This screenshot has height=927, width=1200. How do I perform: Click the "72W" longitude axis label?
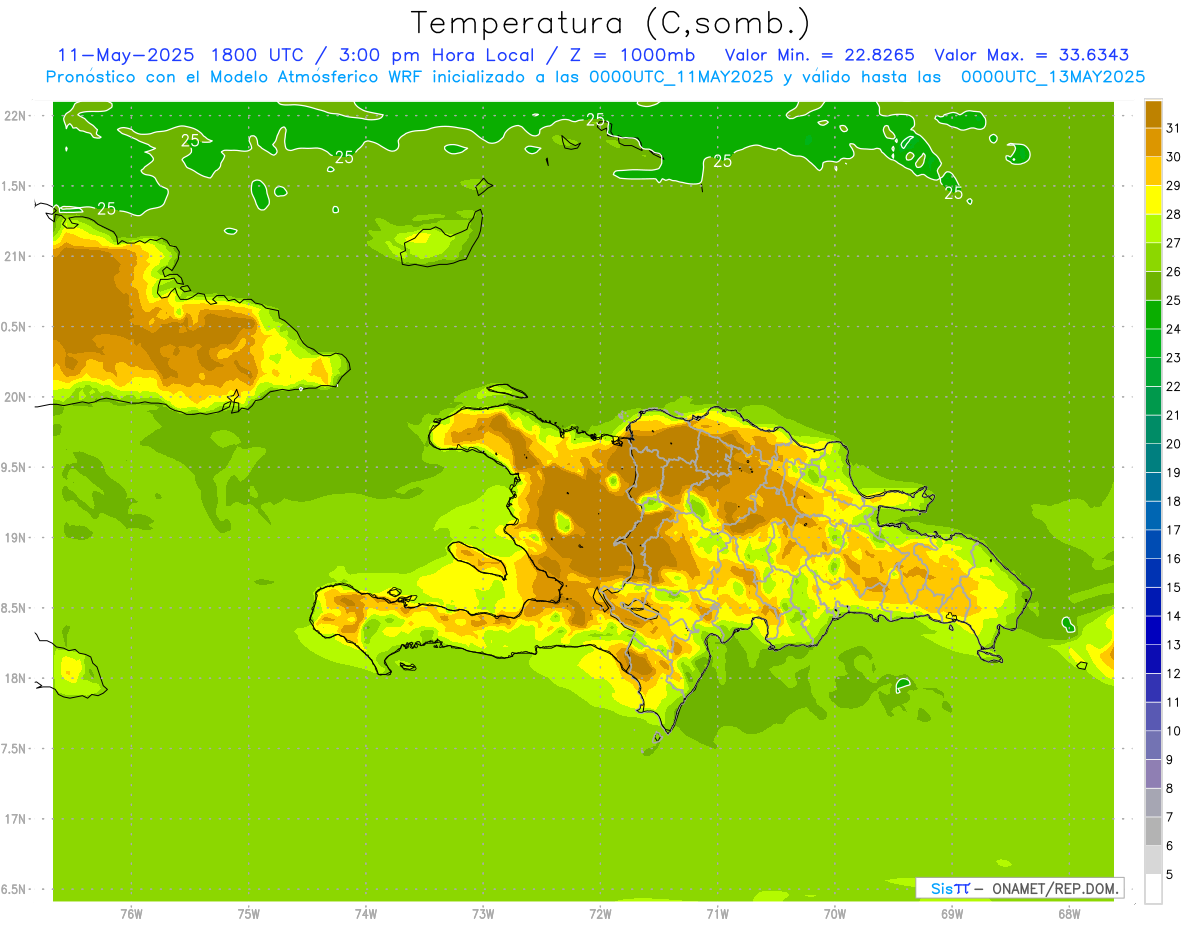pyautogui.click(x=600, y=914)
